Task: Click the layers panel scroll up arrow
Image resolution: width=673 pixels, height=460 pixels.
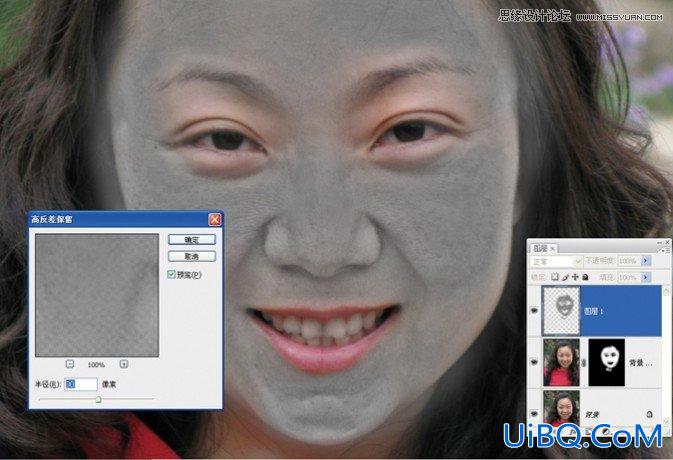Action: pos(666,291)
